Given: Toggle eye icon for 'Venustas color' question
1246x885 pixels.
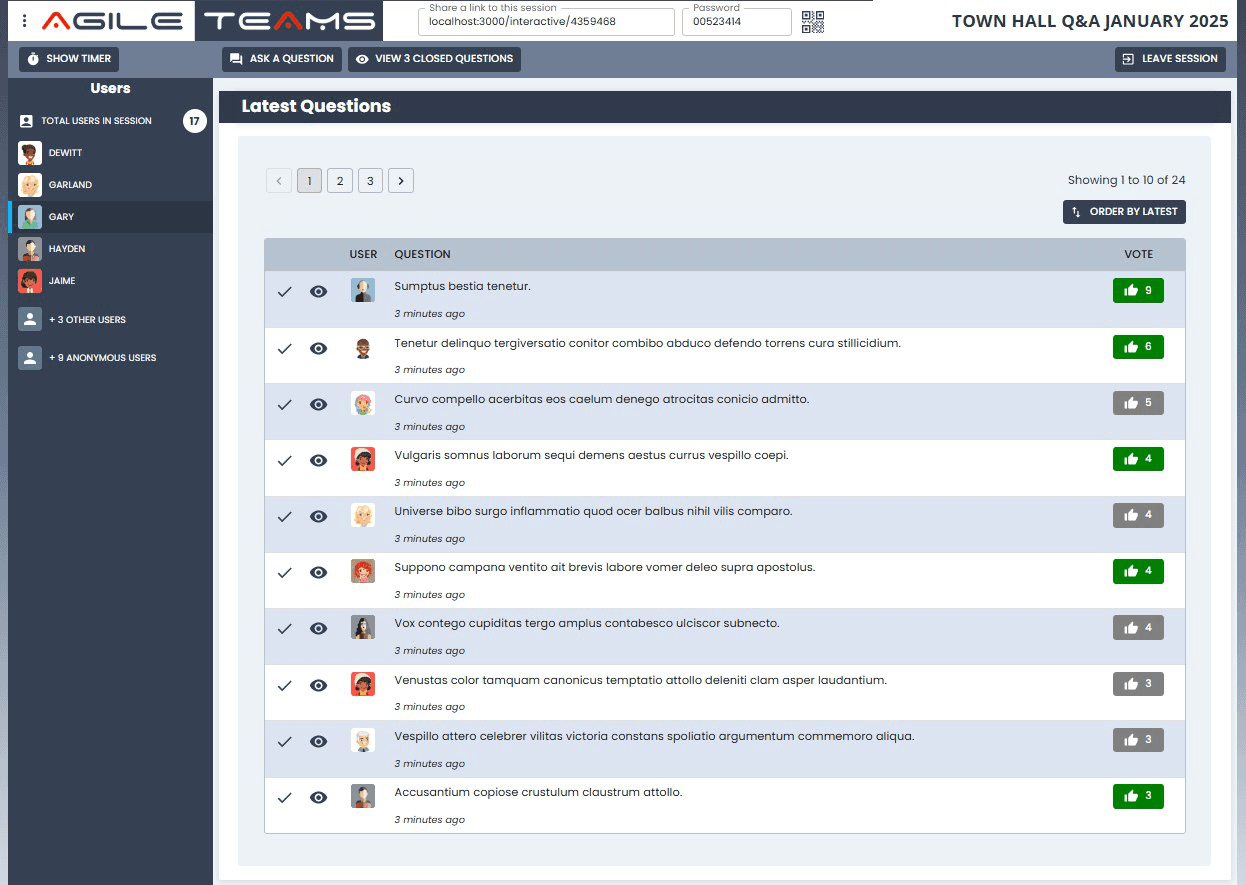Looking at the screenshot, I should pos(319,685).
